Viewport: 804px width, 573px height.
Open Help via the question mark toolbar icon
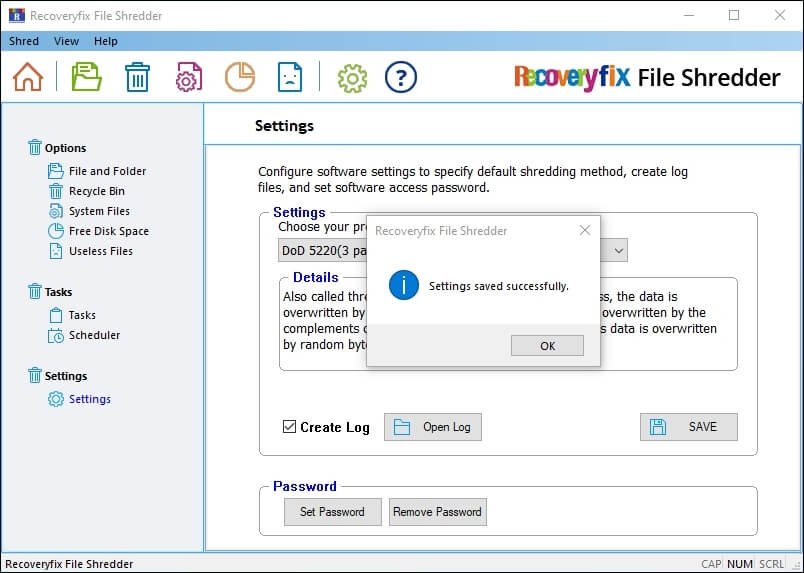tap(400, 77)
